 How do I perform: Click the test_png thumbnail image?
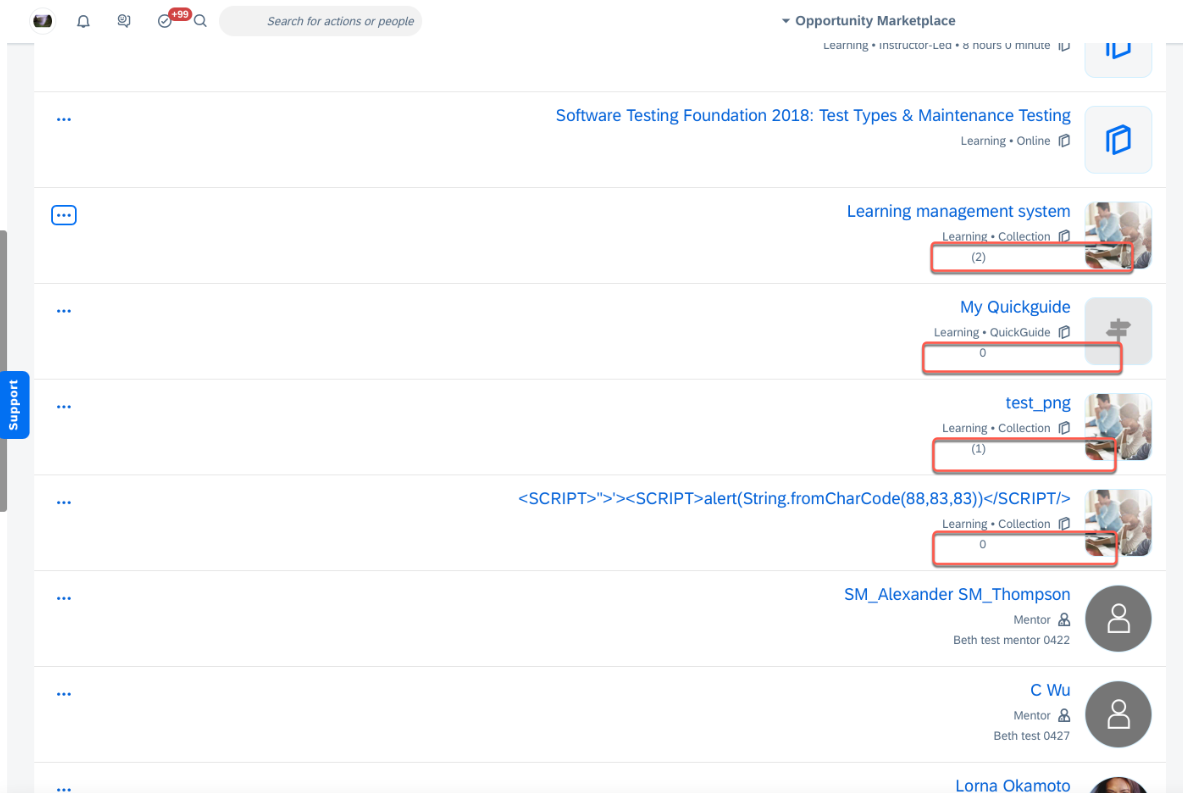pos(1118,427)
